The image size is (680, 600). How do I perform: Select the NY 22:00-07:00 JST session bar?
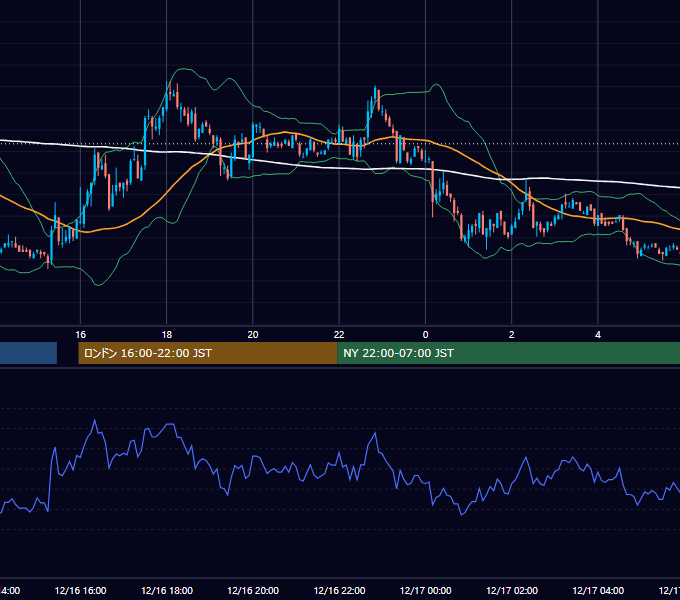(508, 353)
